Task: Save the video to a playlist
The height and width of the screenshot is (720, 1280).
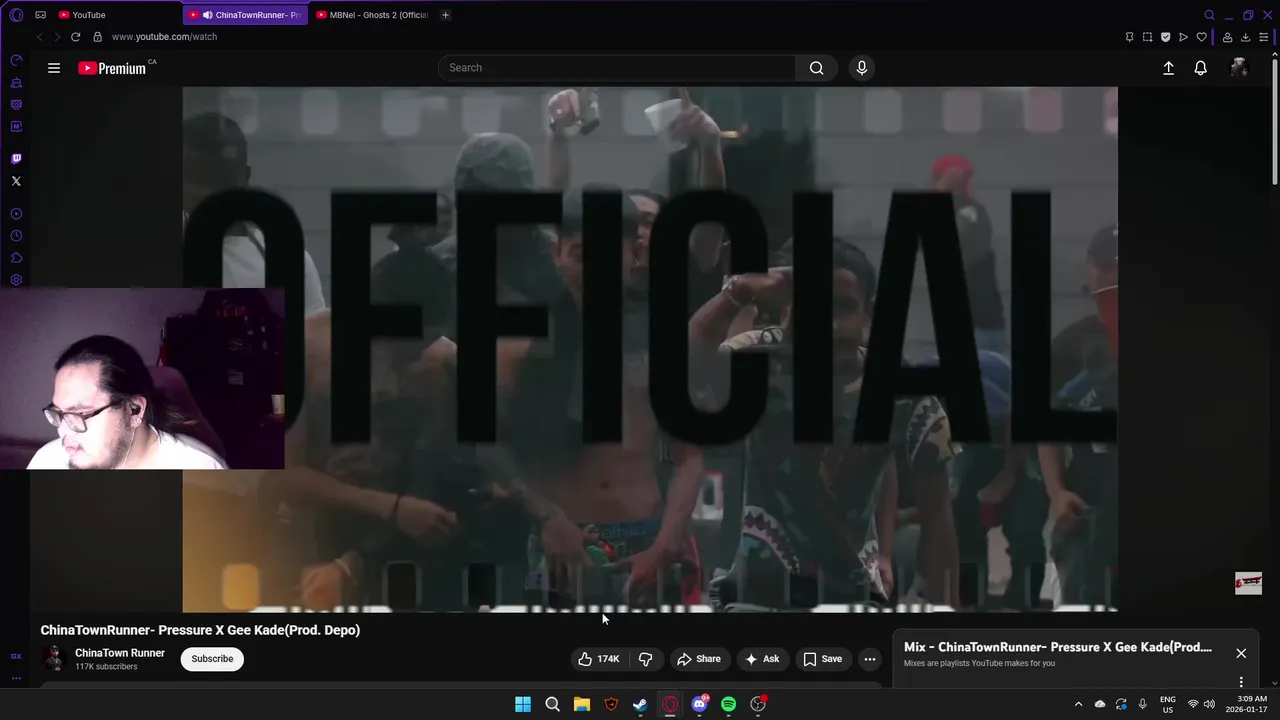Action: pyautogui.click(x=822, y=659)
